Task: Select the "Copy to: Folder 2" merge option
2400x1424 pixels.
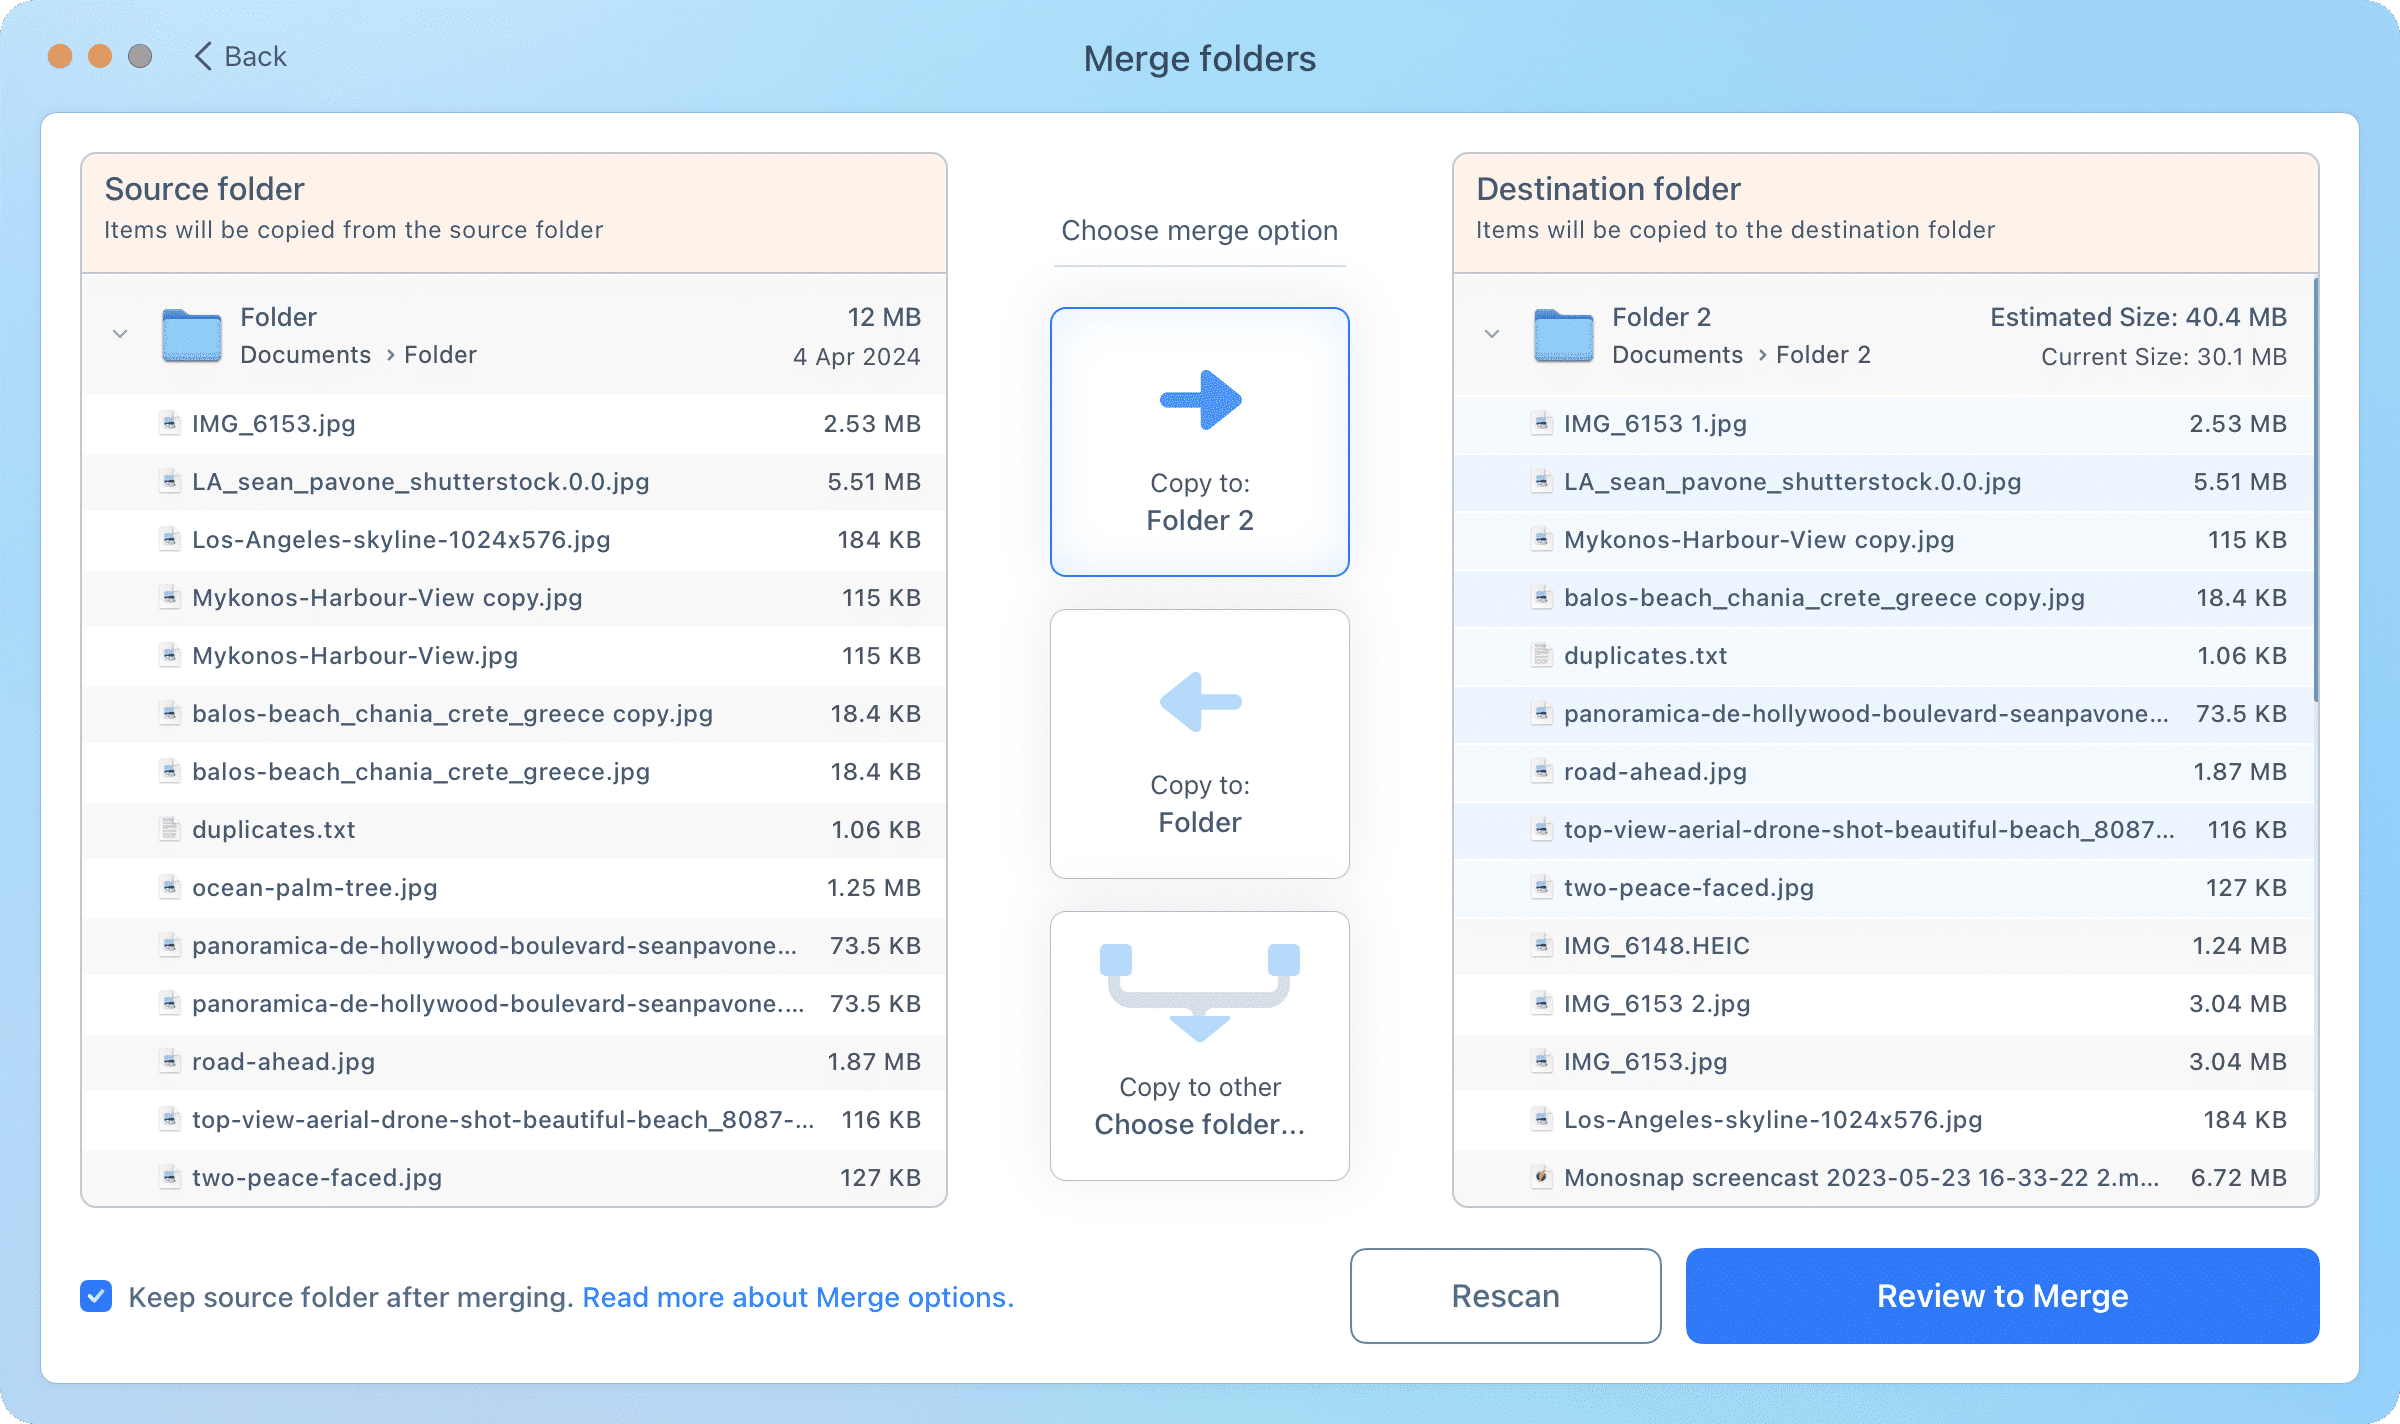Action: [1199, 442]
